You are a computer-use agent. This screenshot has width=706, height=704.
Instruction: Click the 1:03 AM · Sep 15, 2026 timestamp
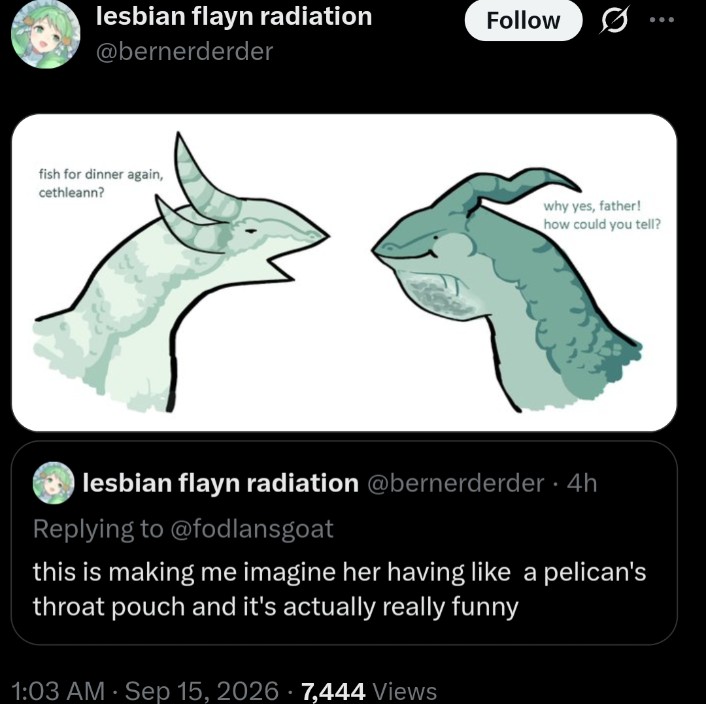tap(145, 691)
